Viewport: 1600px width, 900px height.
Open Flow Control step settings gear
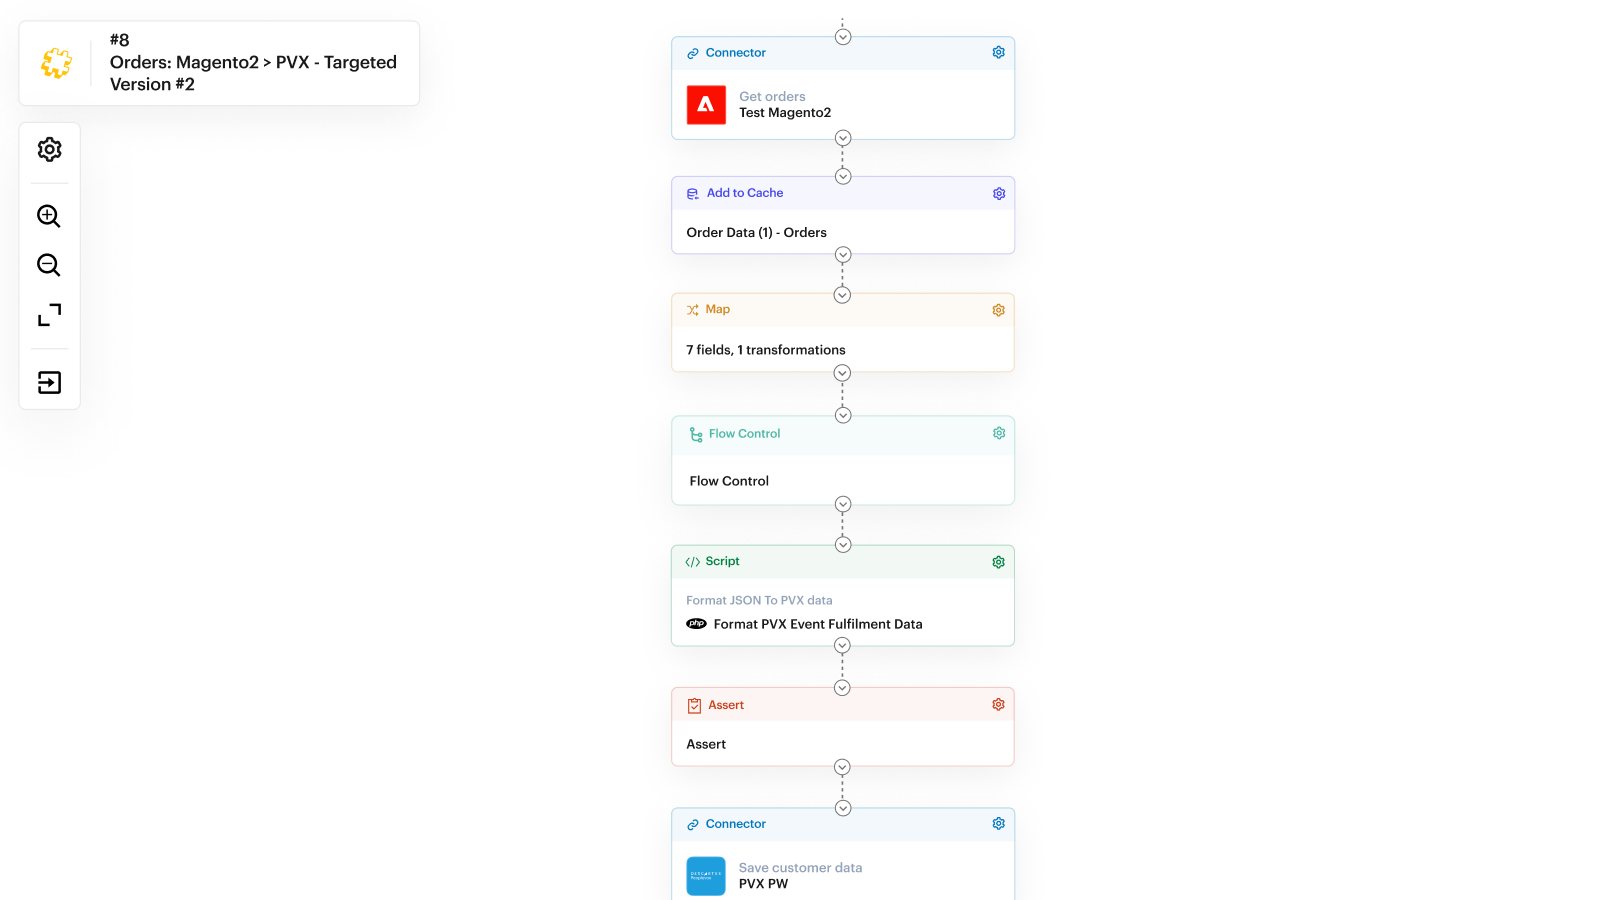(x=998, y=433)
